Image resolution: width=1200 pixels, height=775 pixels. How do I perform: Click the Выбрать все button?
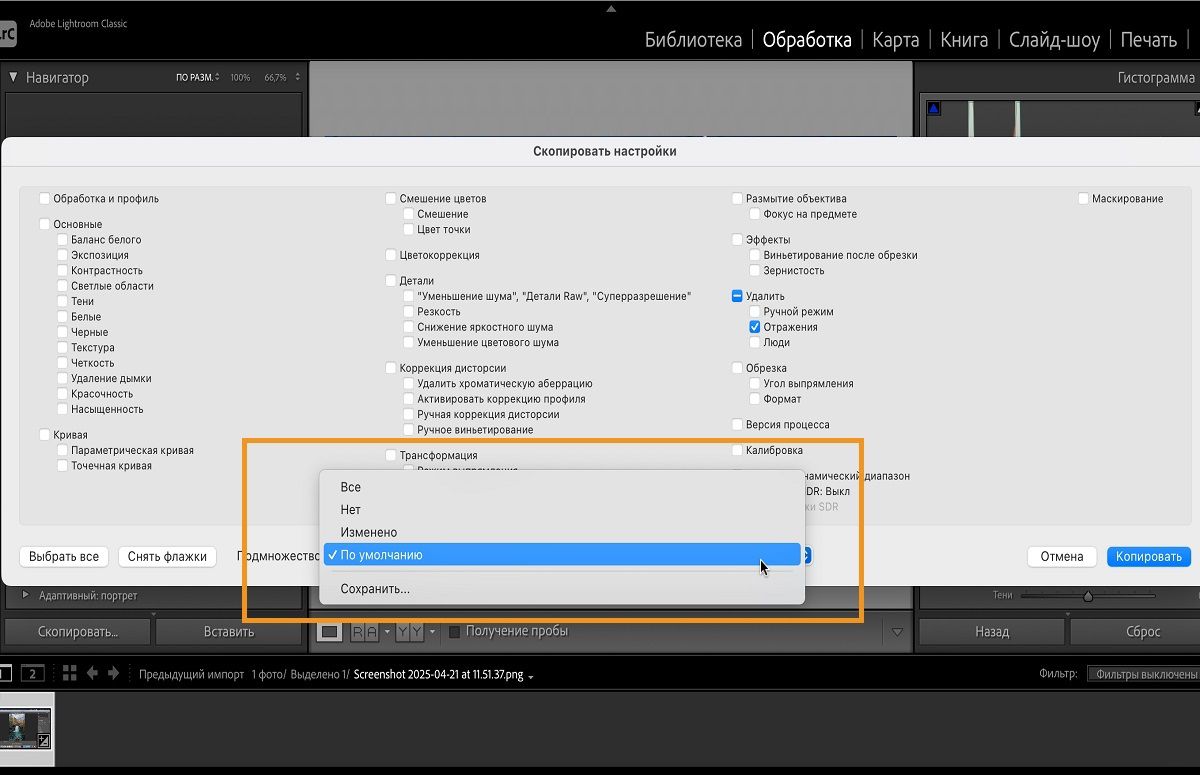(64, 556)
